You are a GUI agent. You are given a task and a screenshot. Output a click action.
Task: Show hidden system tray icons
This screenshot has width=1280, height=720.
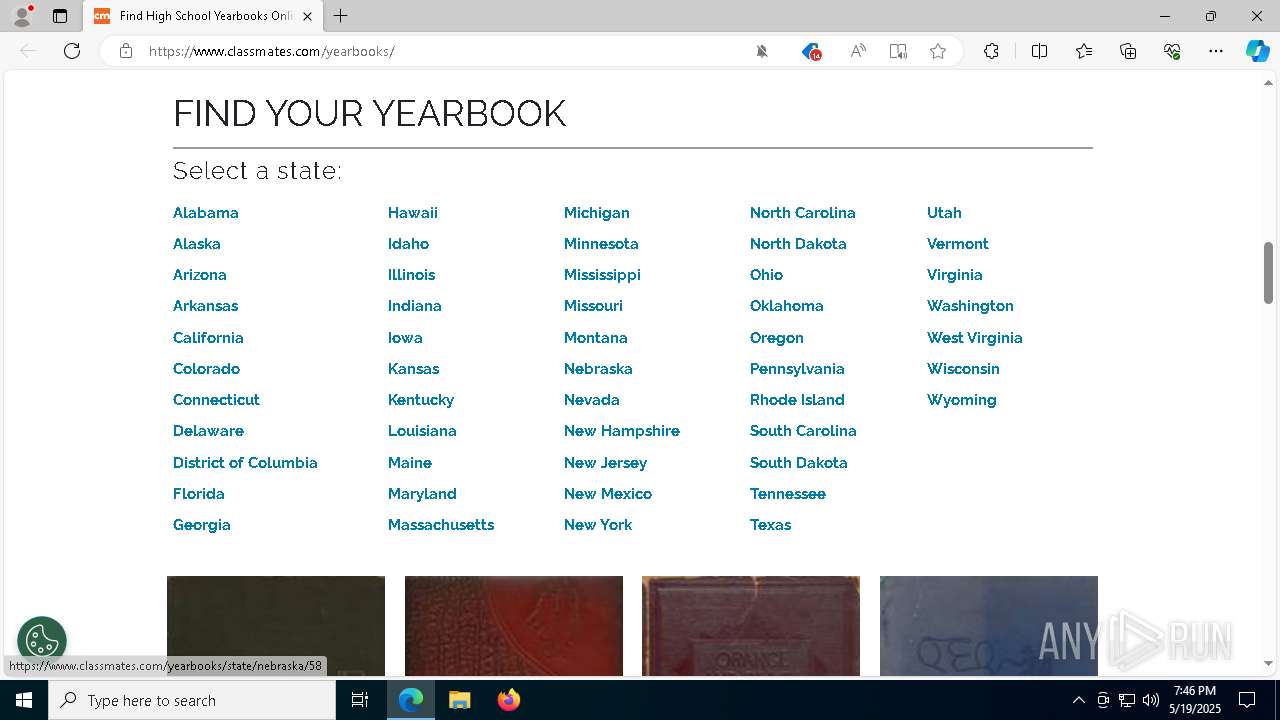tap(1078, 700)
